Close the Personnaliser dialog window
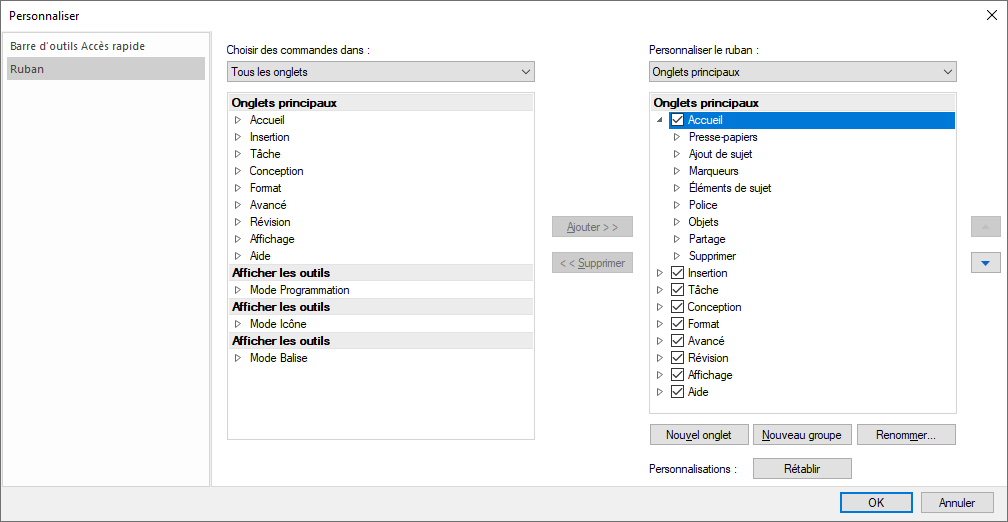 tap(991, 14)
